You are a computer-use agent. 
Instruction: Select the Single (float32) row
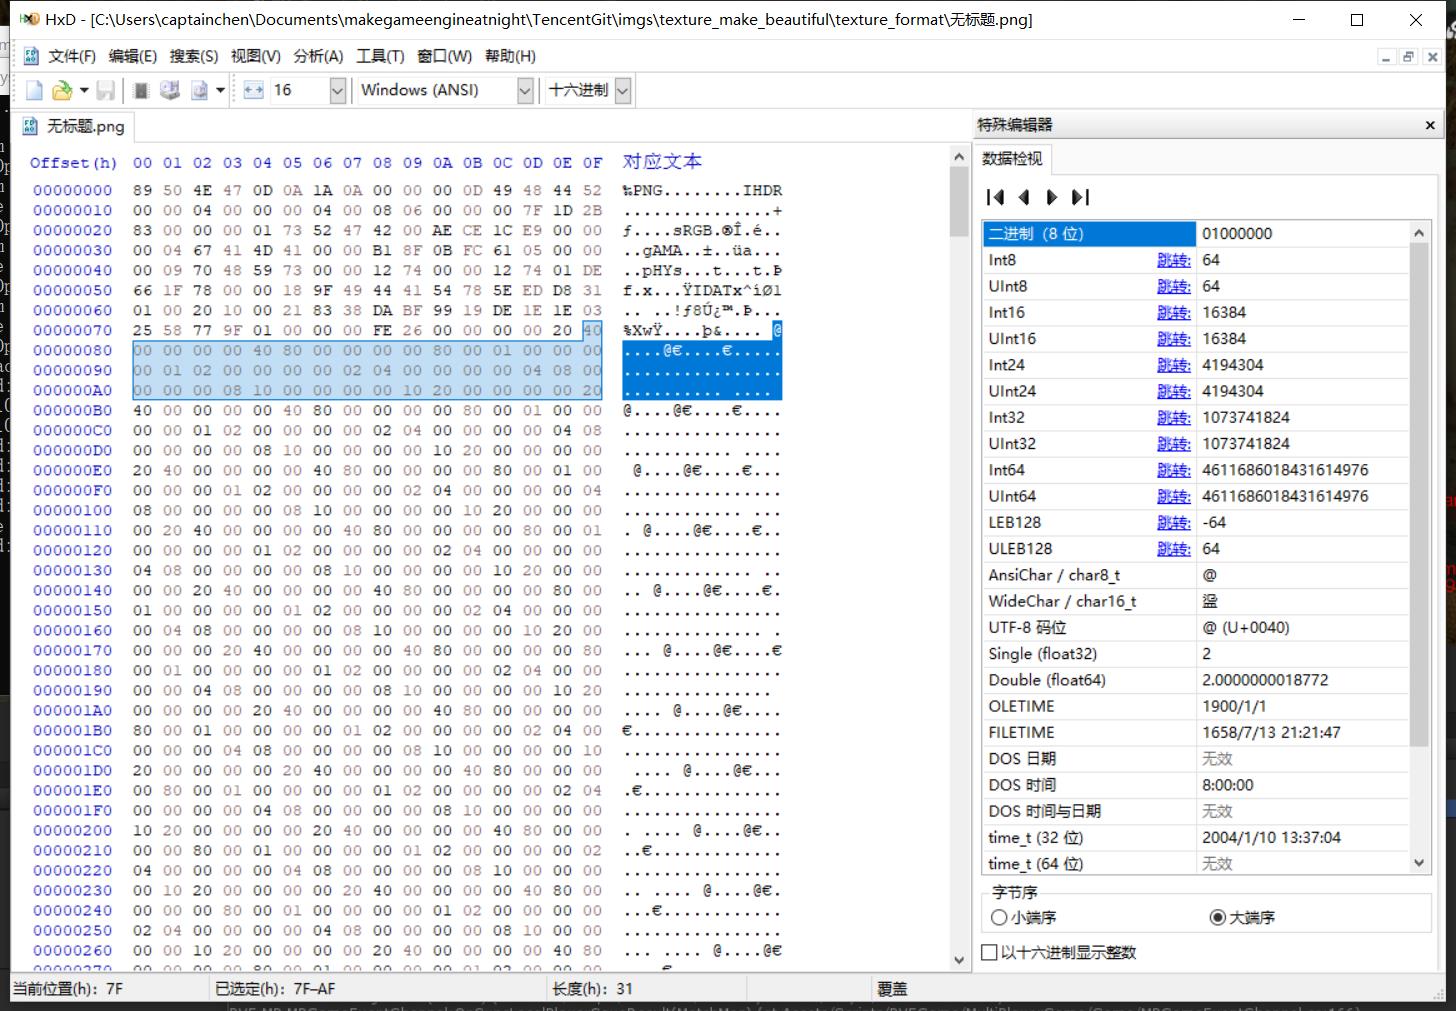coord(1196,653)
